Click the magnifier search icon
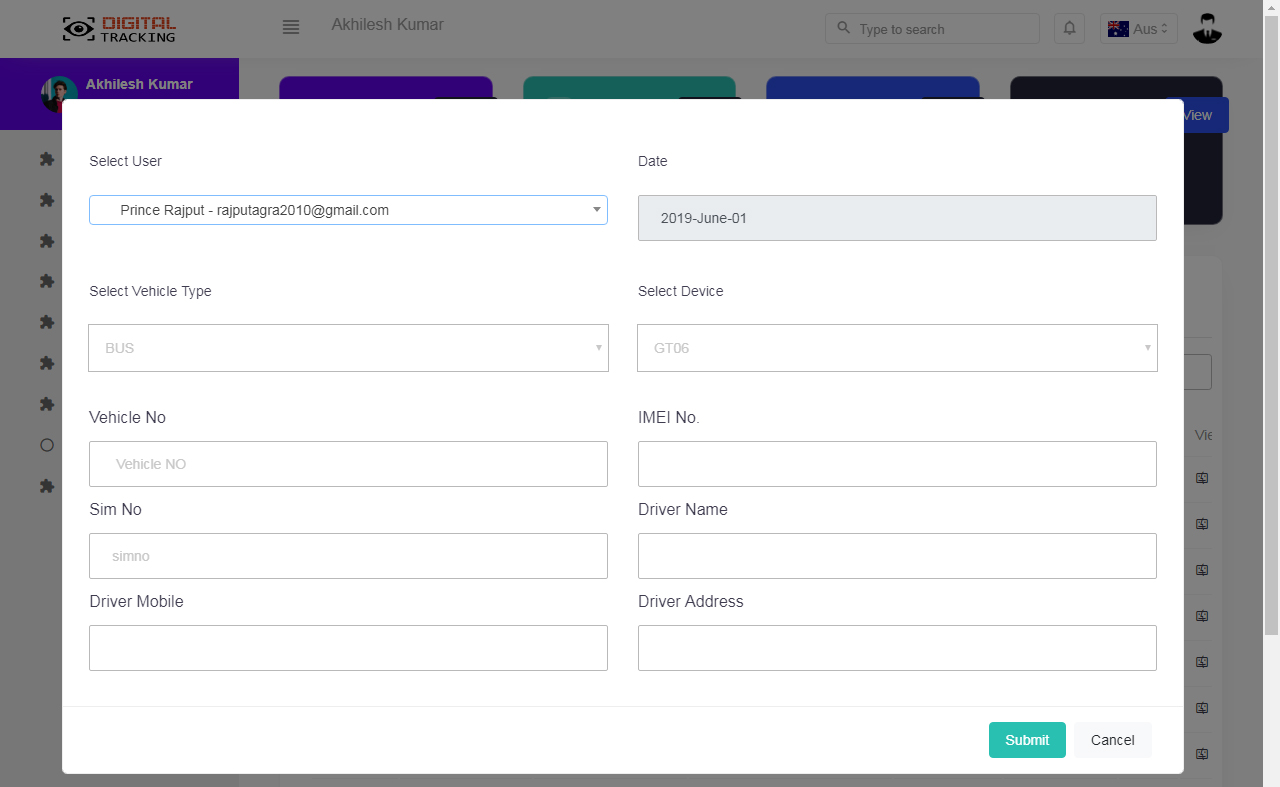This screenshot has height=787, width=1280. [x=843, y=28]
